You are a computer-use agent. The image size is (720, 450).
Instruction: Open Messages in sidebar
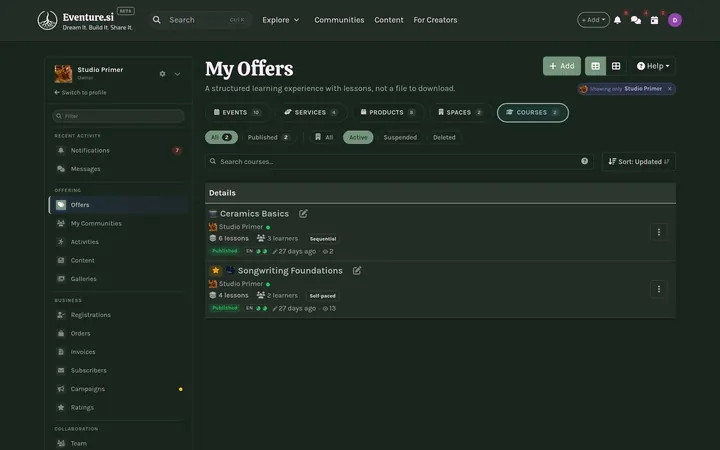pyautogui.click(x=118, y=169)
